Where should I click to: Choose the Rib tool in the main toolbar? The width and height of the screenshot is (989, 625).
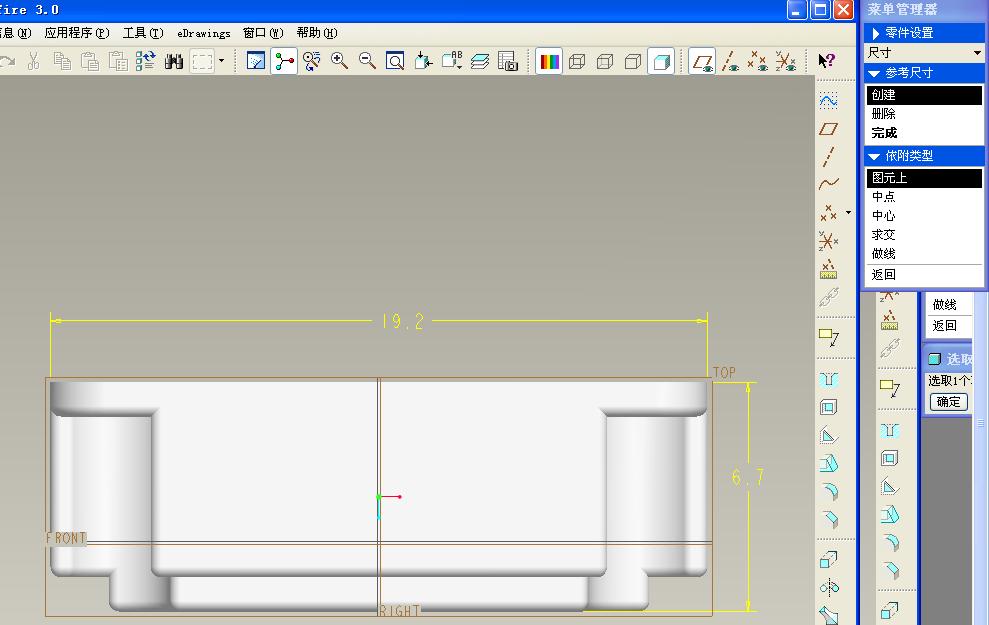(828, 435)
